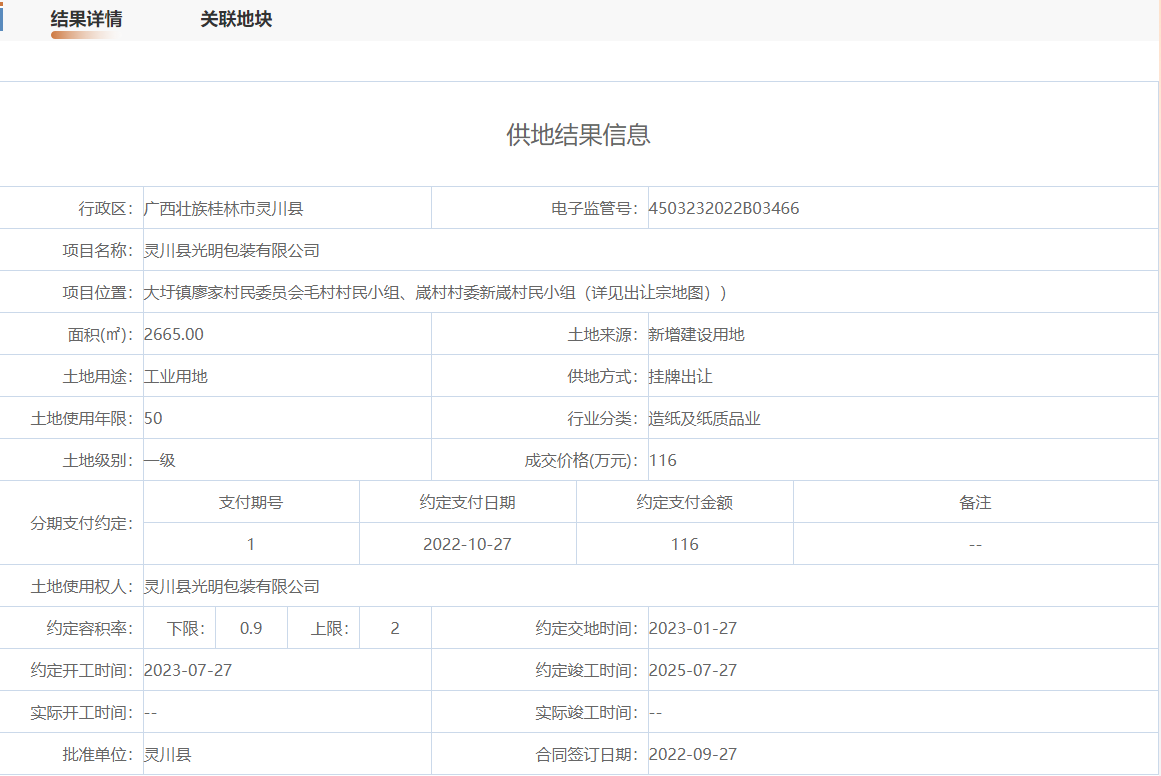Open the 关联地块 tab
This screenshot has width=1161, height=776.
236,20
